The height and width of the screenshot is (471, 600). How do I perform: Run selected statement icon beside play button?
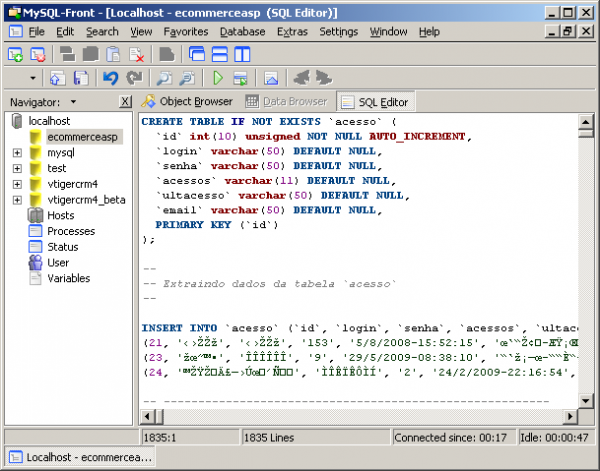(x=240, y=78)
